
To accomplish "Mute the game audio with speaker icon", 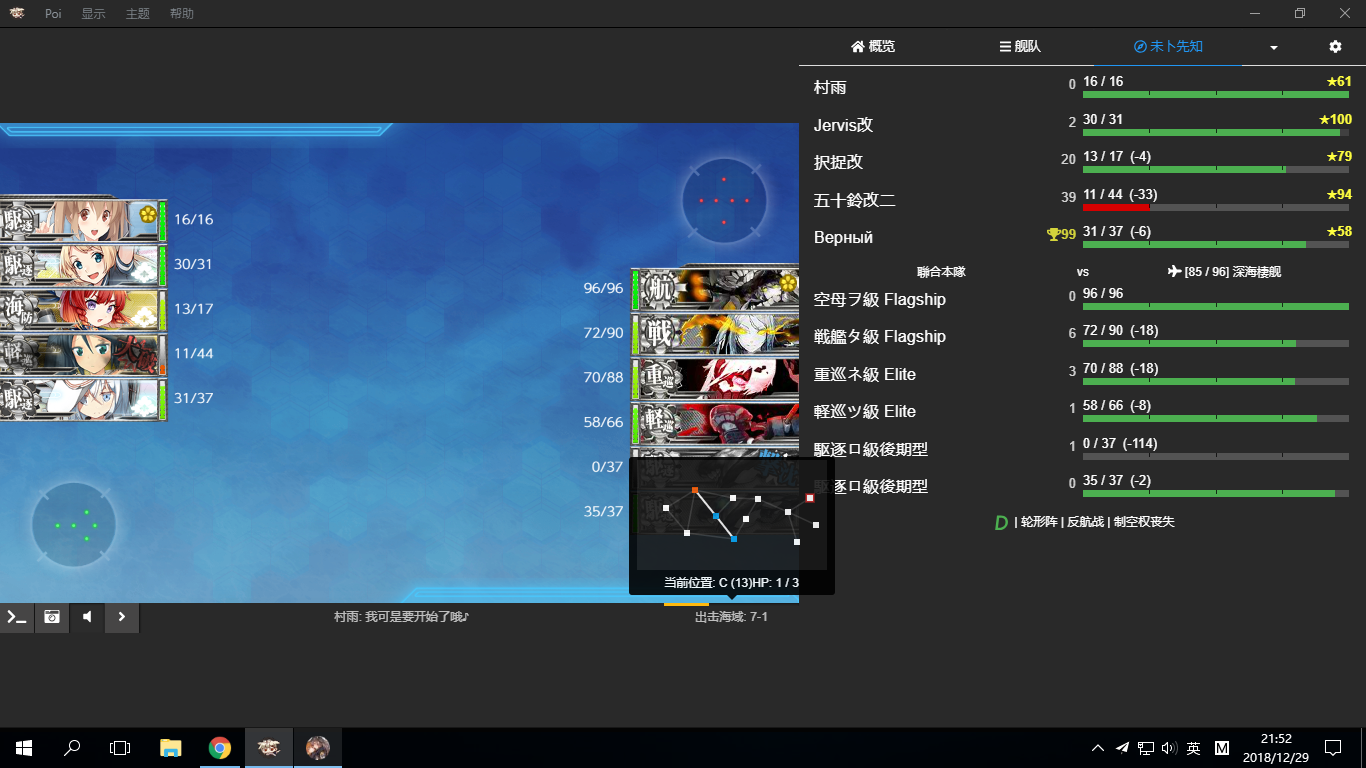I will (x=87, y=617).
